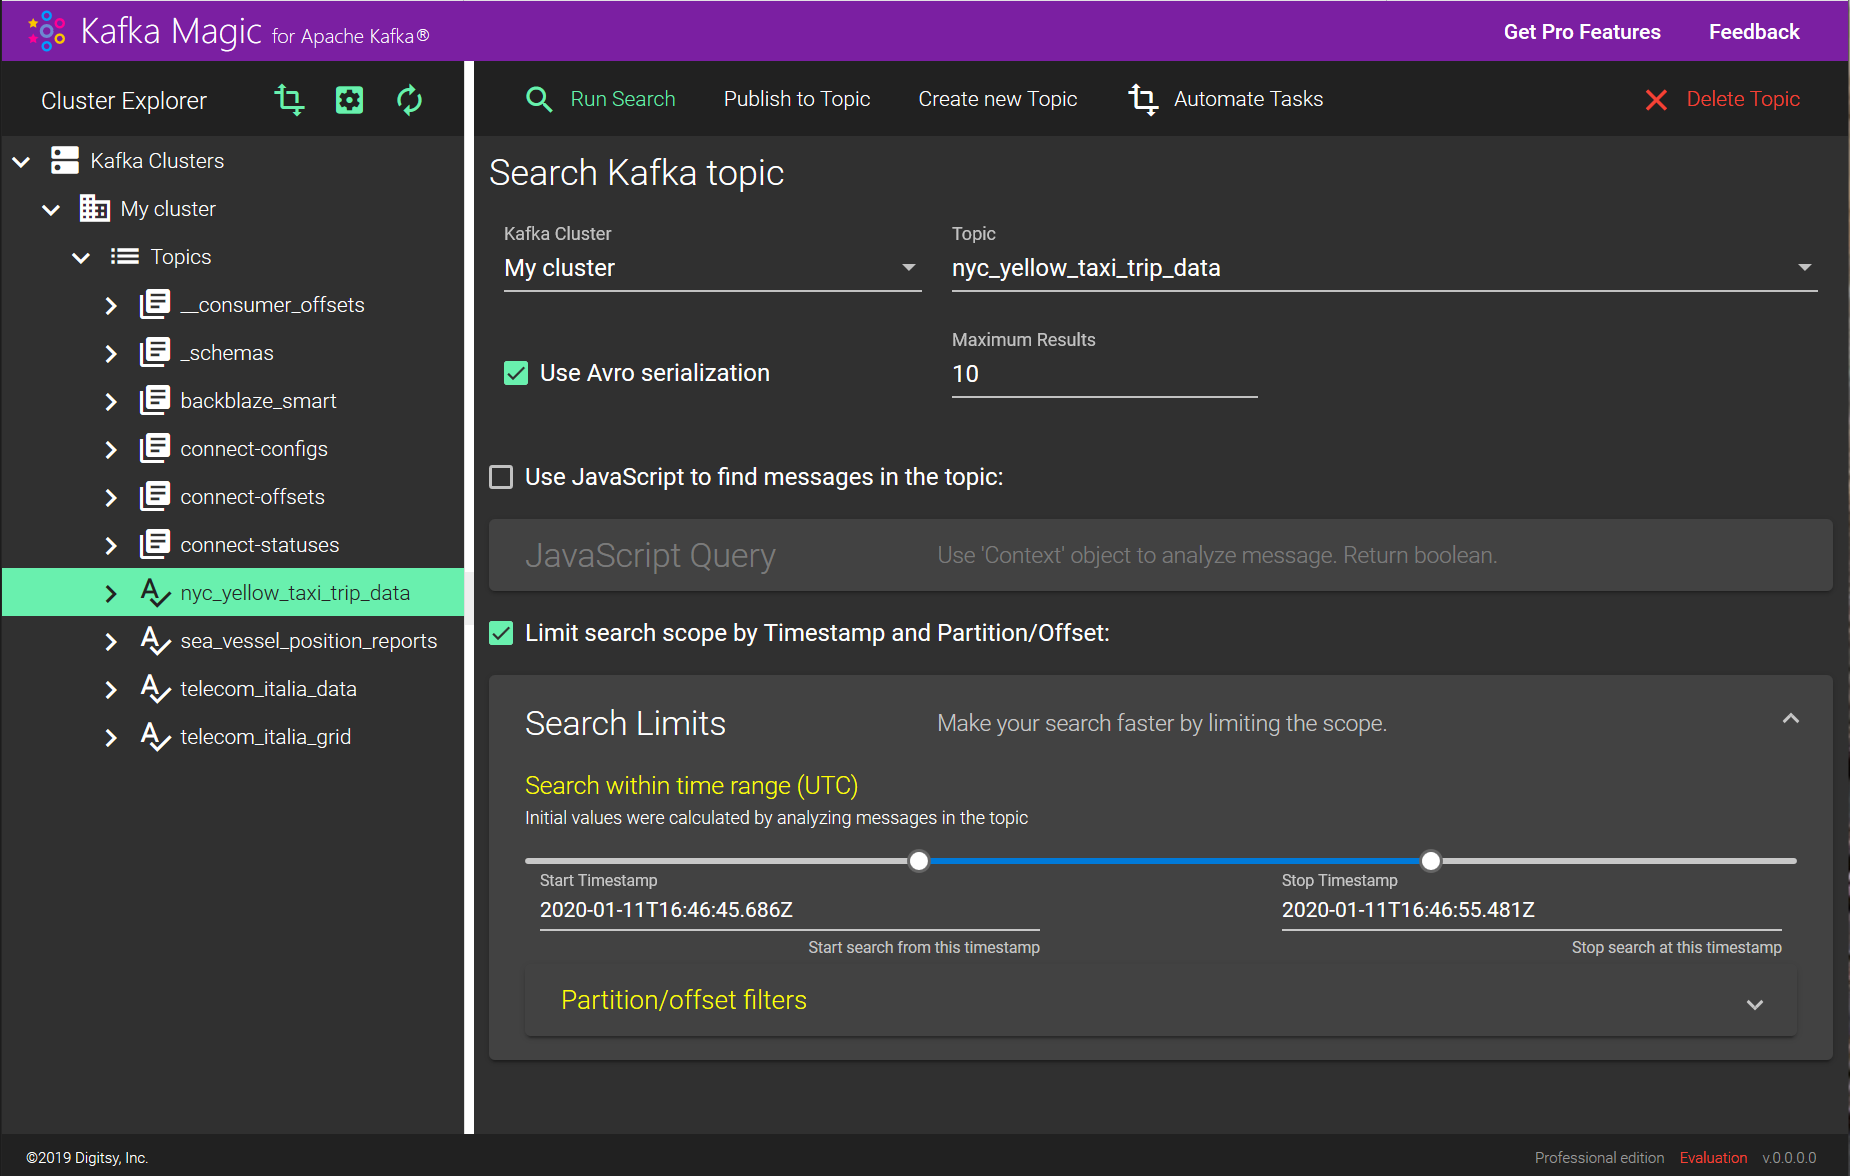Click the connect-configs topic icon
1850x1176 pixels.
click(155, 448)
